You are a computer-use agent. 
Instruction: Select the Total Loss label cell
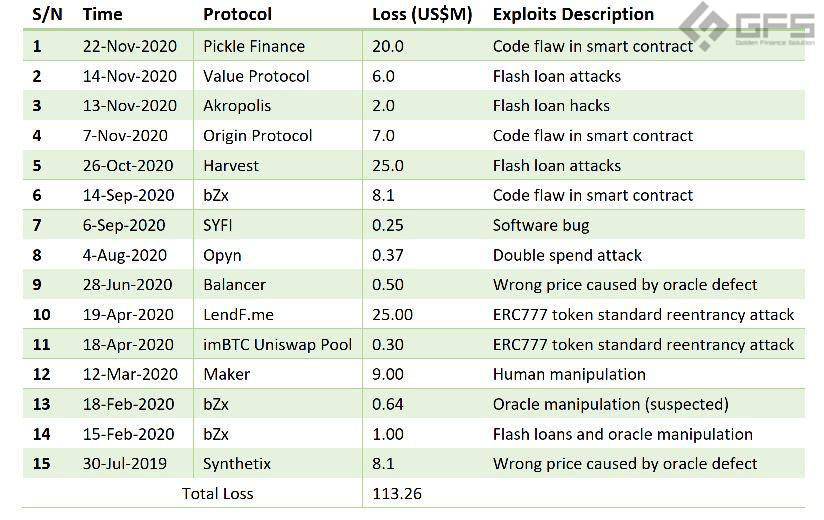[x=218, y=494]
